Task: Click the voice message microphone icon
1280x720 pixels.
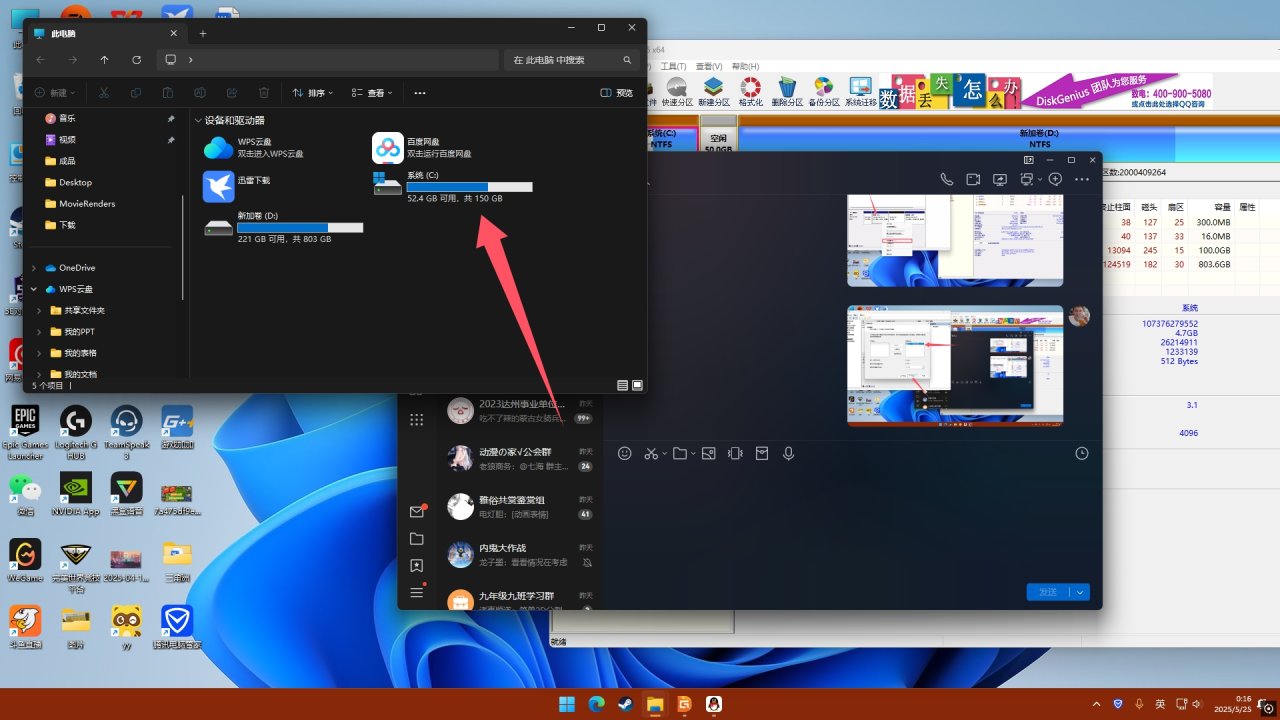Action: (x=788, y=453)
